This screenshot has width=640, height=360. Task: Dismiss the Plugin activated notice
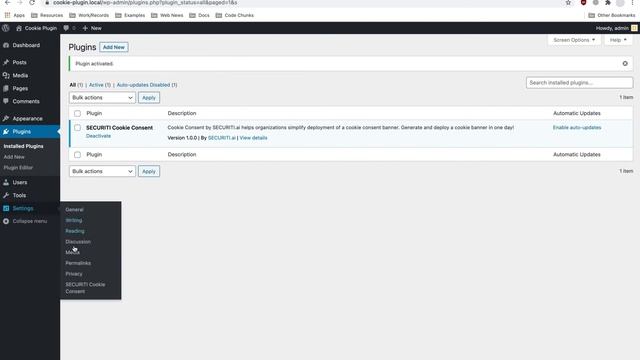pos(625,64)
